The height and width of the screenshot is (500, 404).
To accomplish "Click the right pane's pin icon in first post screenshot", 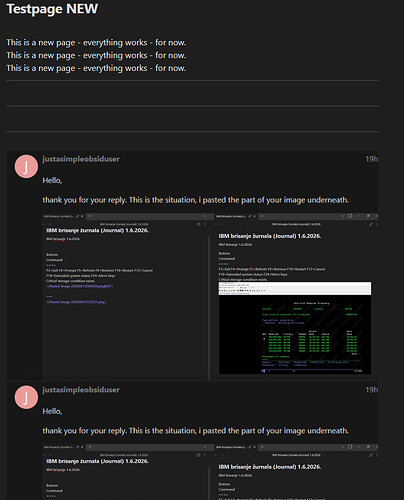I will 250,216.
